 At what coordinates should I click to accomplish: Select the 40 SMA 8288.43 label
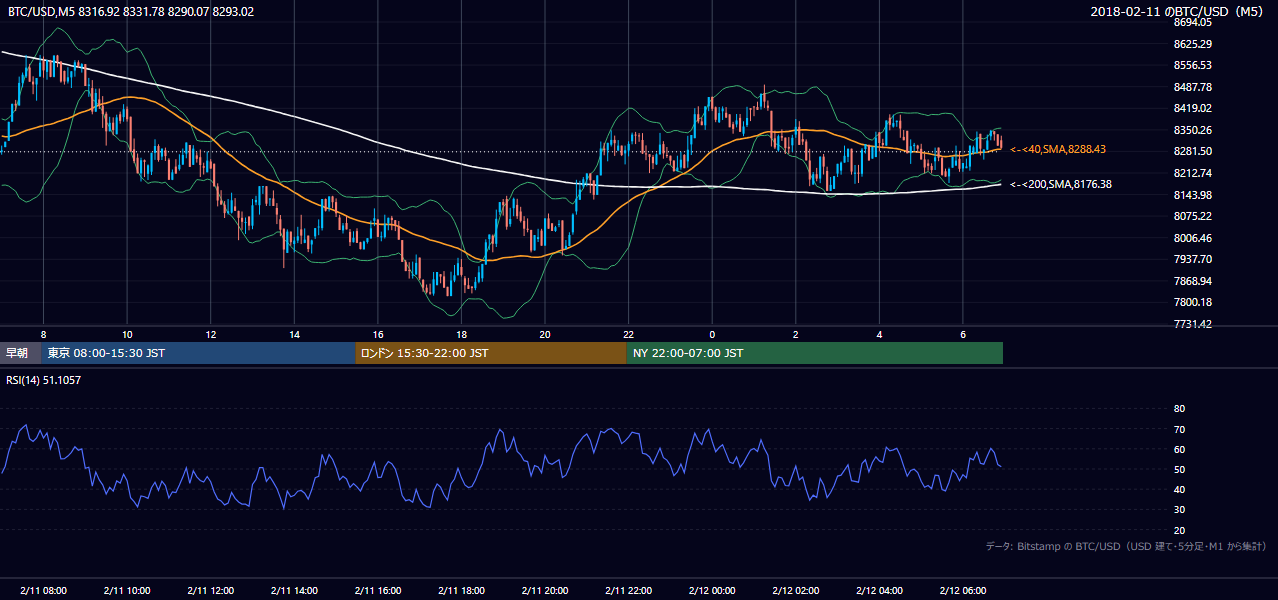[1058, 149]
